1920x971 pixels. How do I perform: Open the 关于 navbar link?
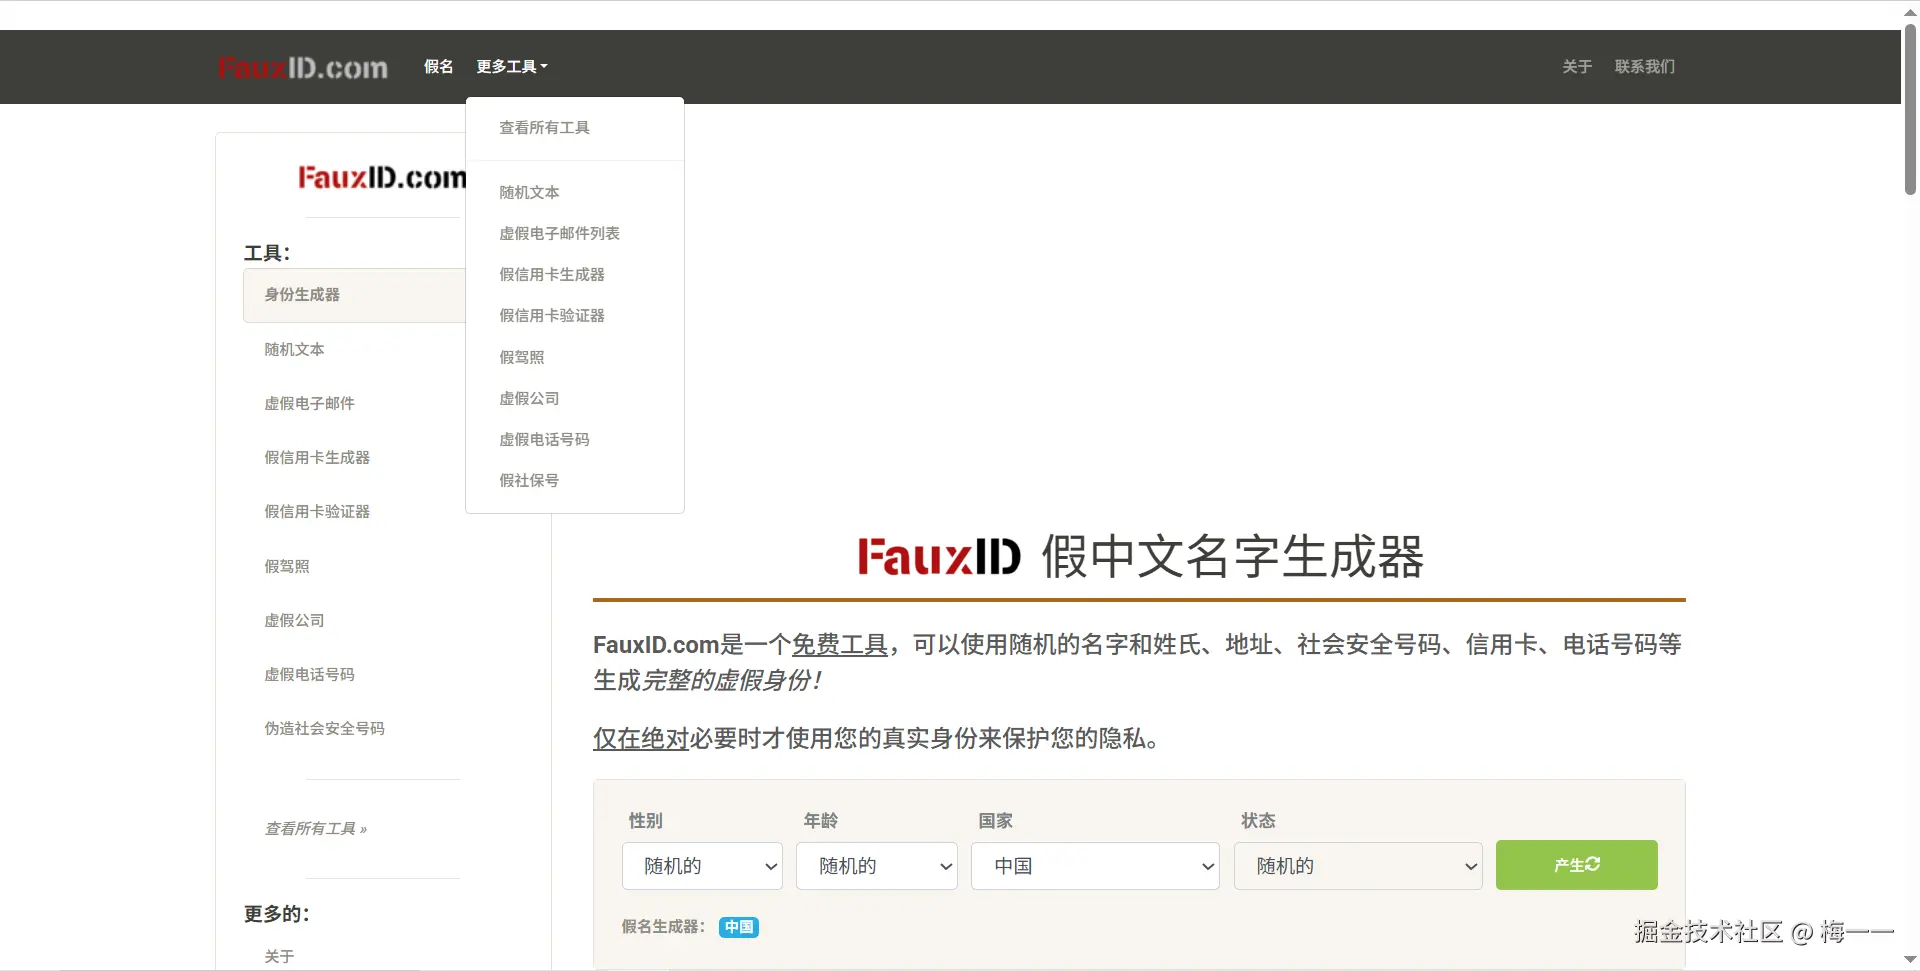[x=1577, y=67]
